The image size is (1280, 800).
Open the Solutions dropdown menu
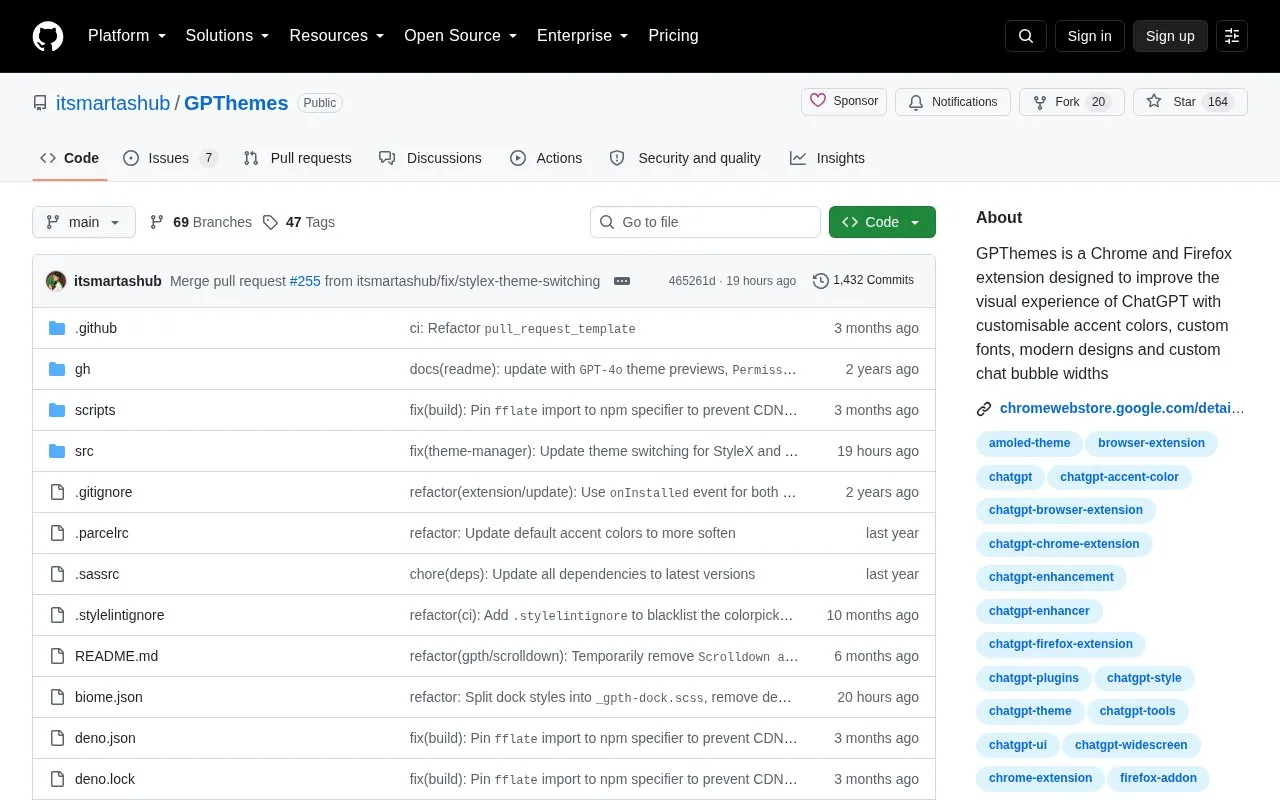(228, 36)
